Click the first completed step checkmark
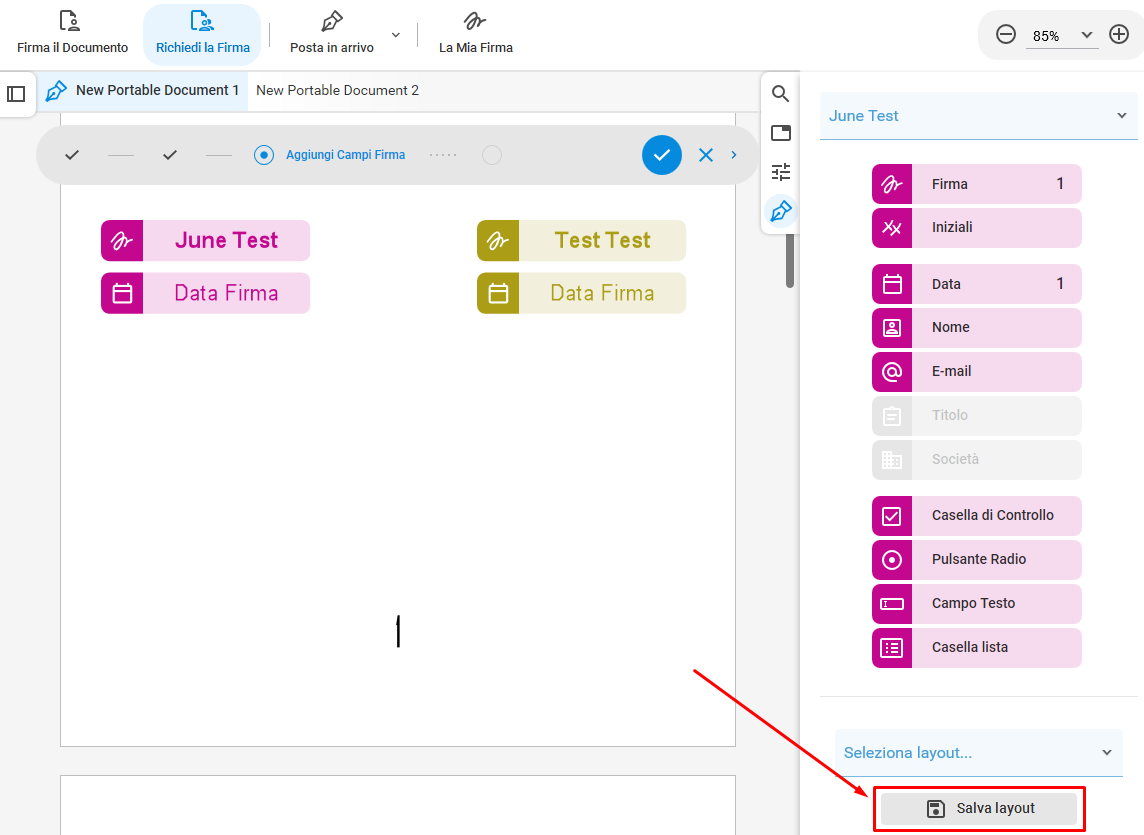1144x835 pixels. [x=72, y=155]
